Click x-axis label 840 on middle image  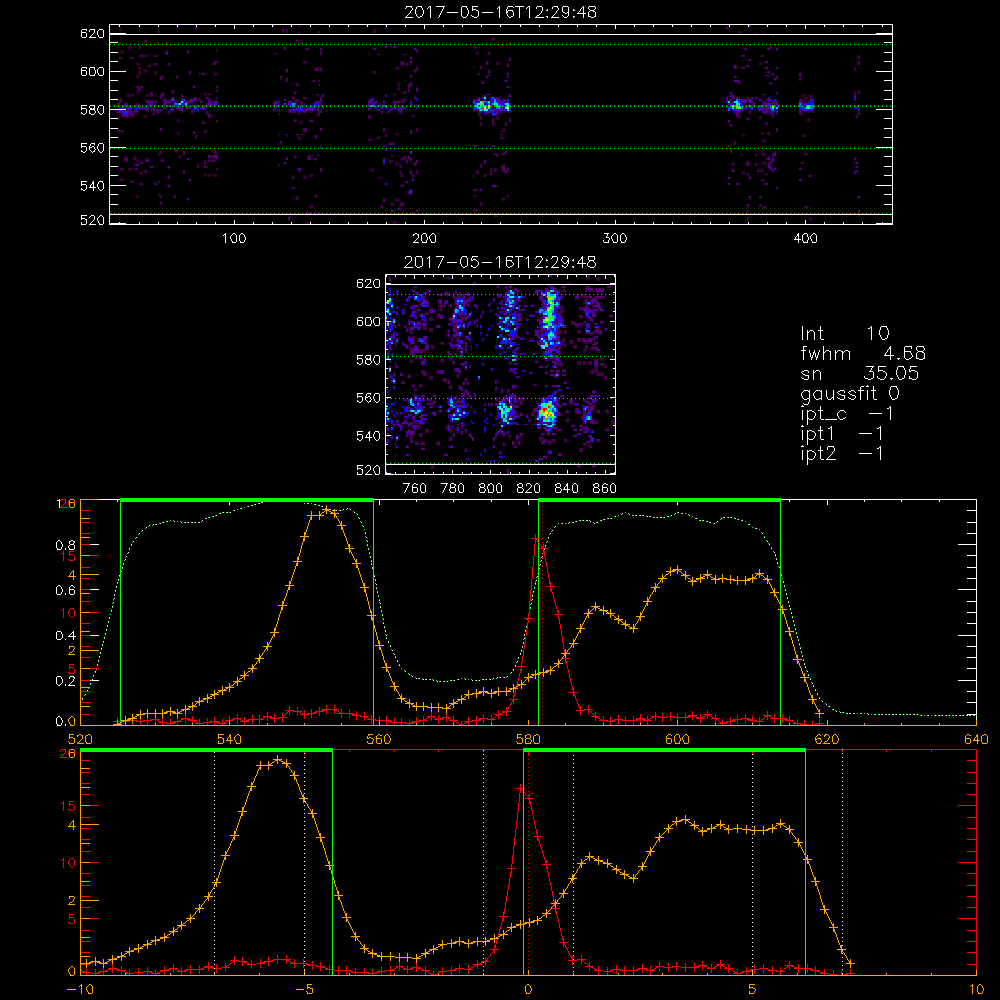566,489
